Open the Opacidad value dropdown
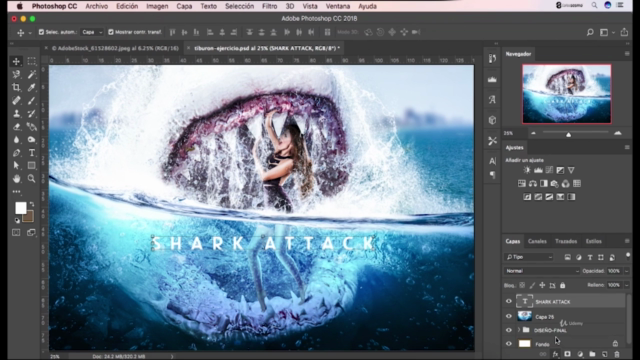640x360 pixels. click(627, 271)
